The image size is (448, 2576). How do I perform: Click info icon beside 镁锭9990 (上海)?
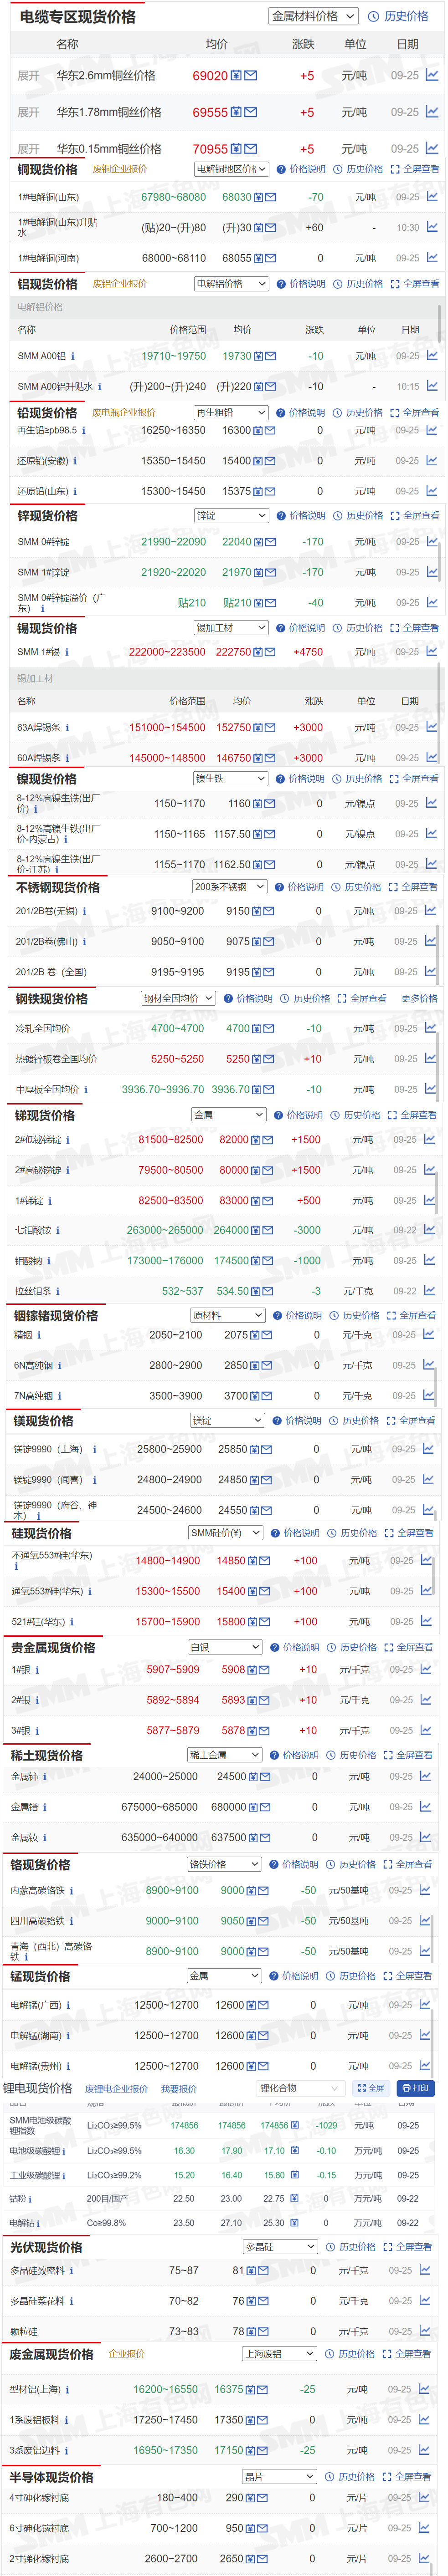(95, 1449)
